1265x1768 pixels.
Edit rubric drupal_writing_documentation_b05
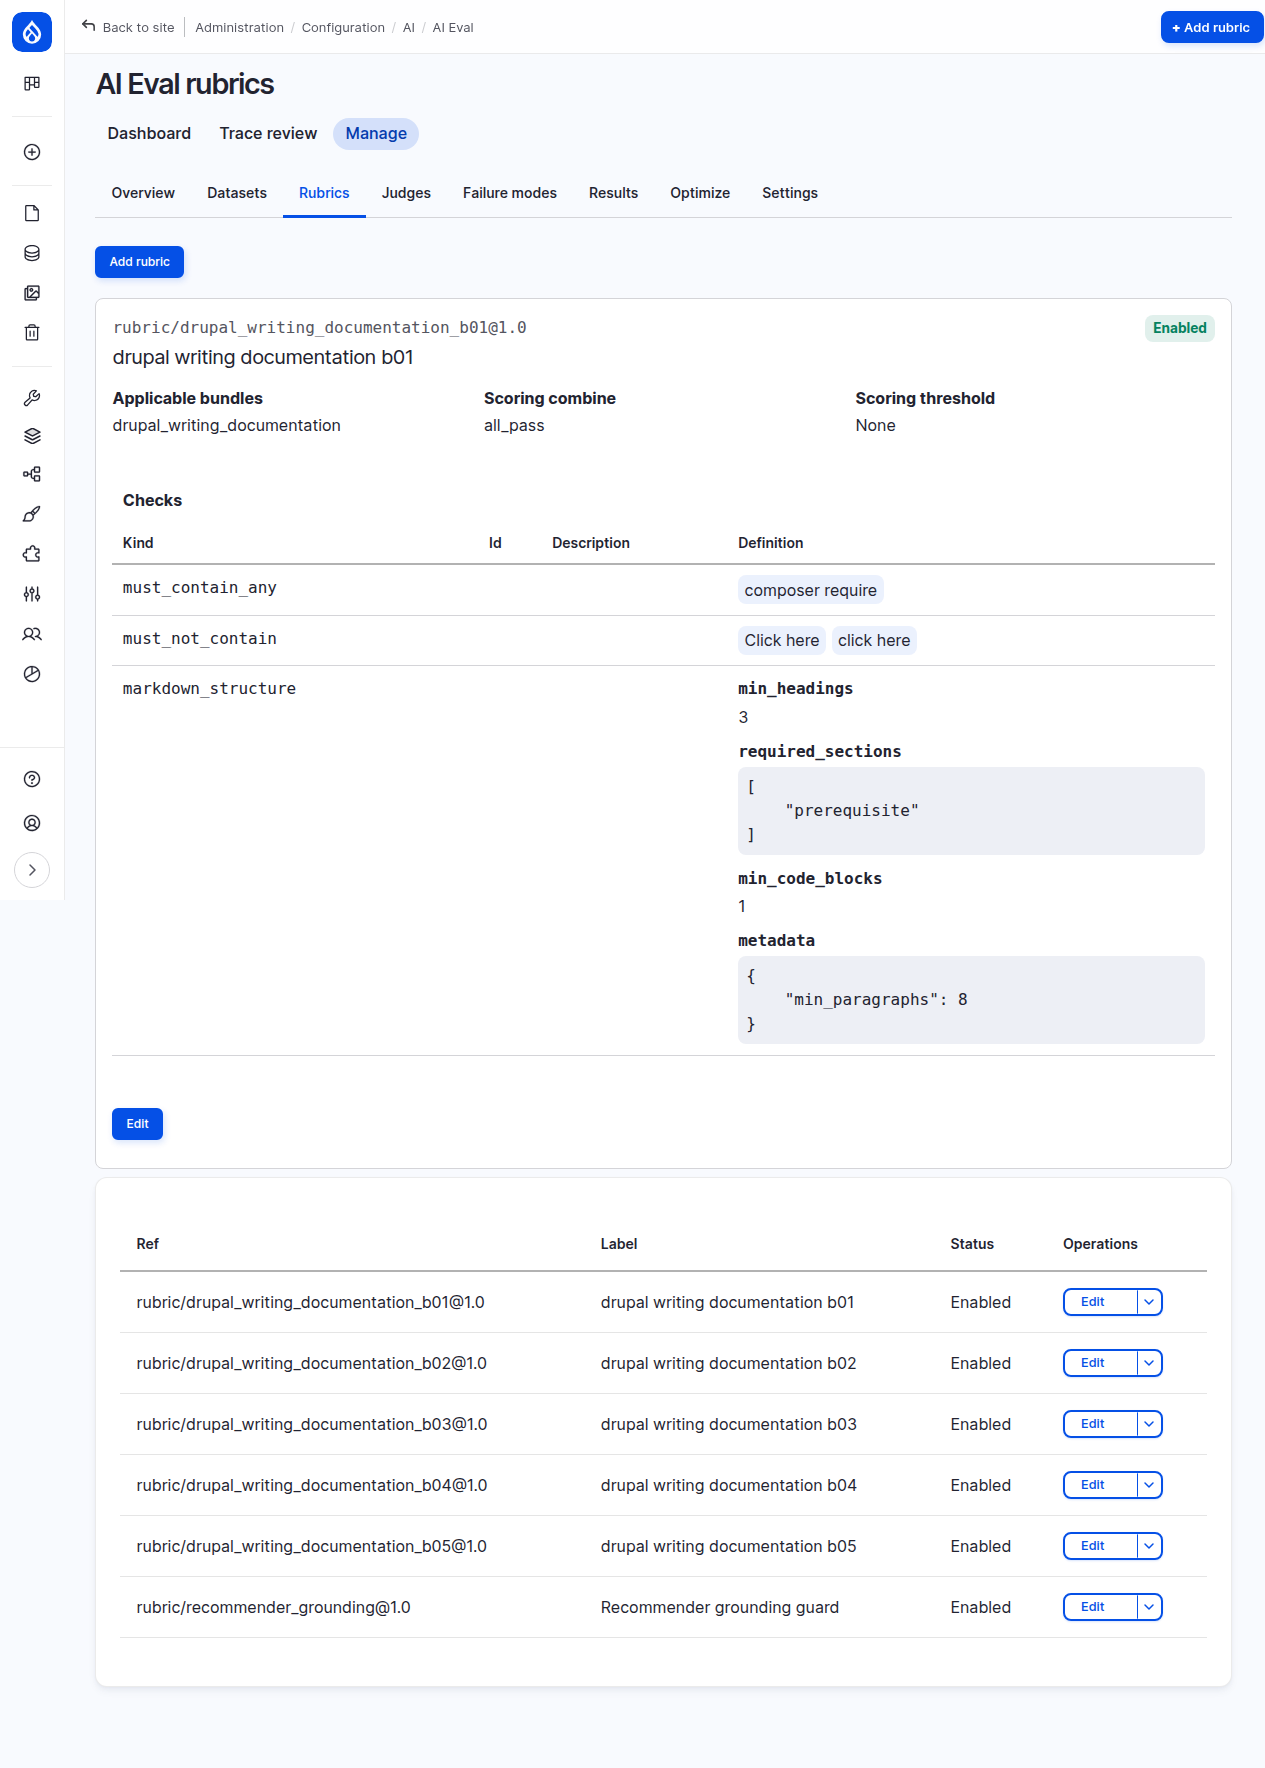1100,1546
